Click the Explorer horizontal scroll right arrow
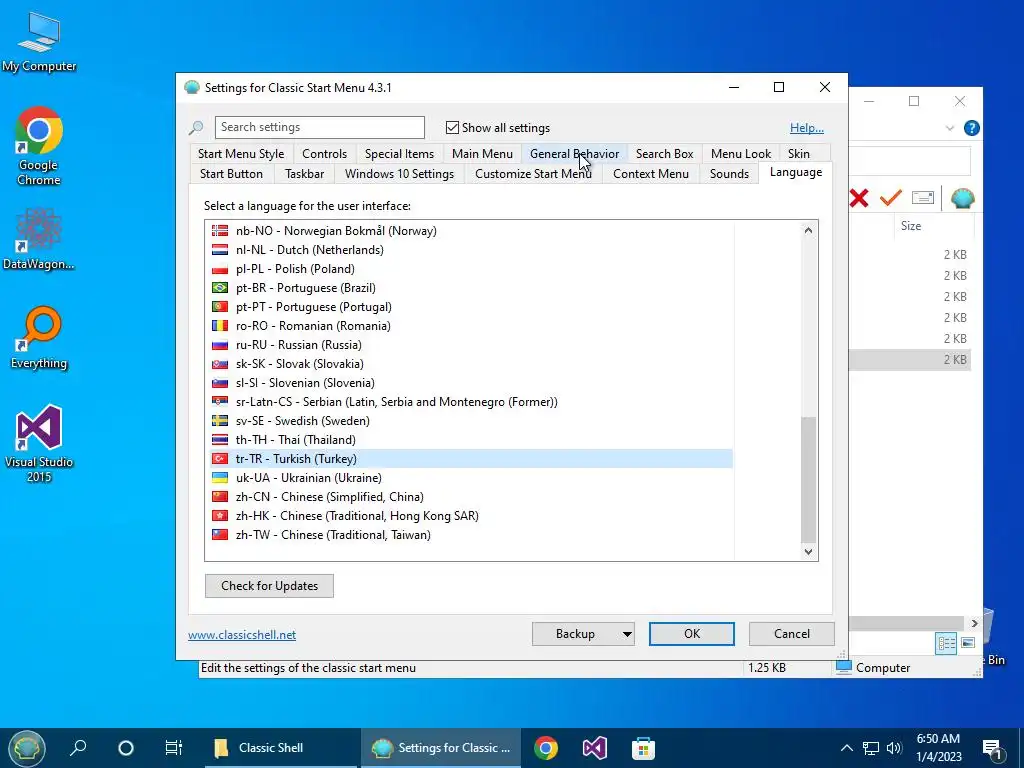 tap(974, 624)
